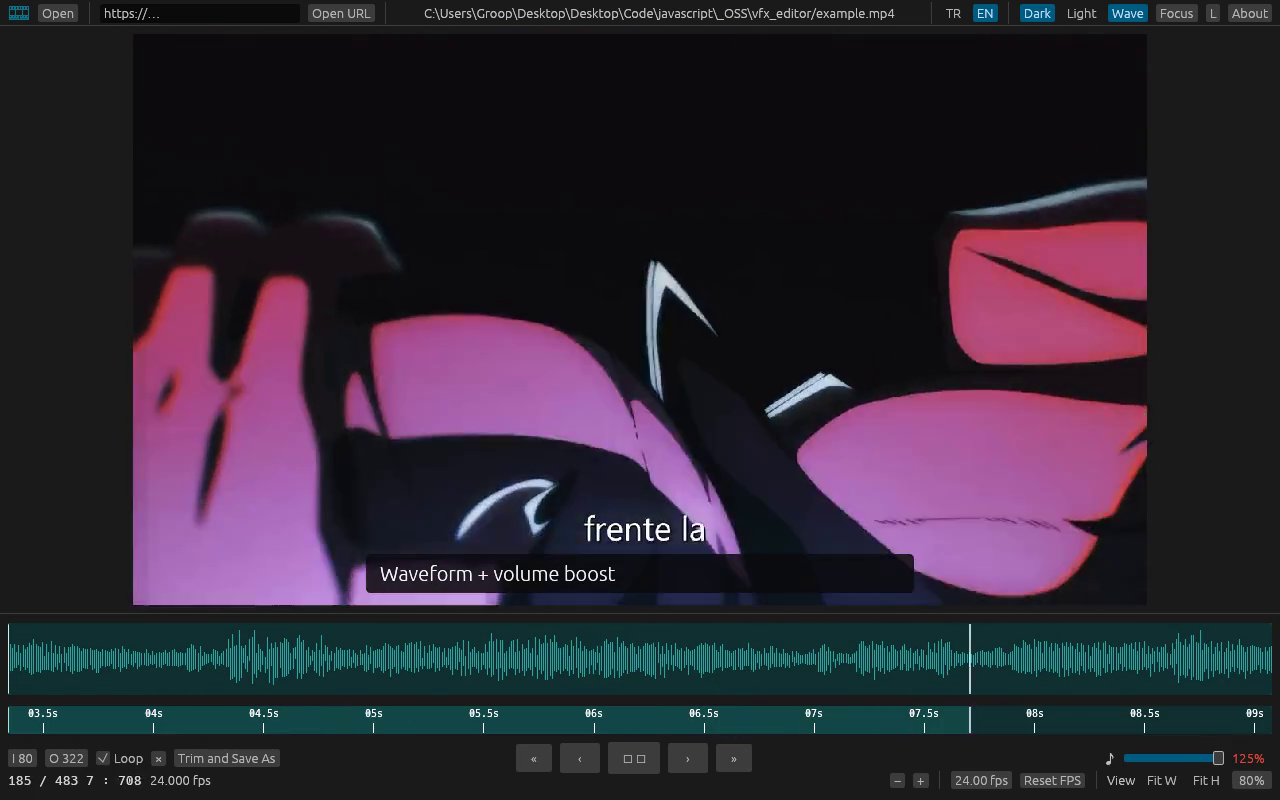Decrease FPS with the minus button
1280x800 pixels.
[898, 780]
